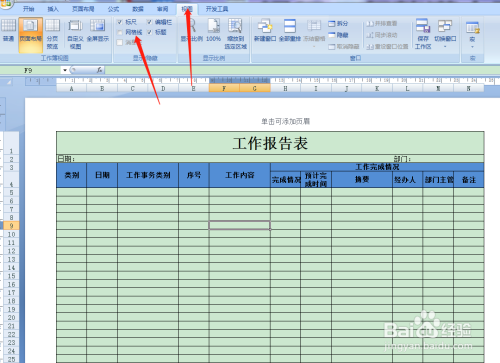Image resolution: width=500 pixels, height=363 pixels.
Task: Click the 工作完成情况 merged heading
Action: (377, 167)
